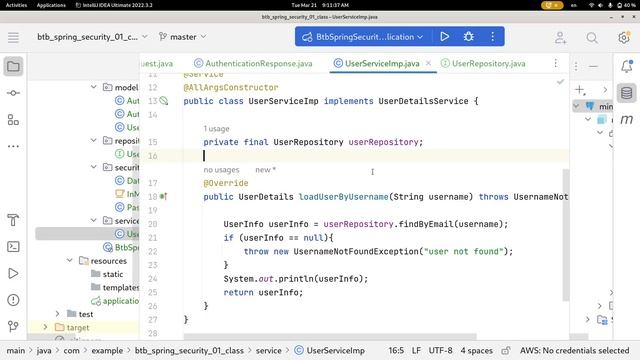Debug the application with bug icon
Viewport: 640px width, 360px height.
469,37
